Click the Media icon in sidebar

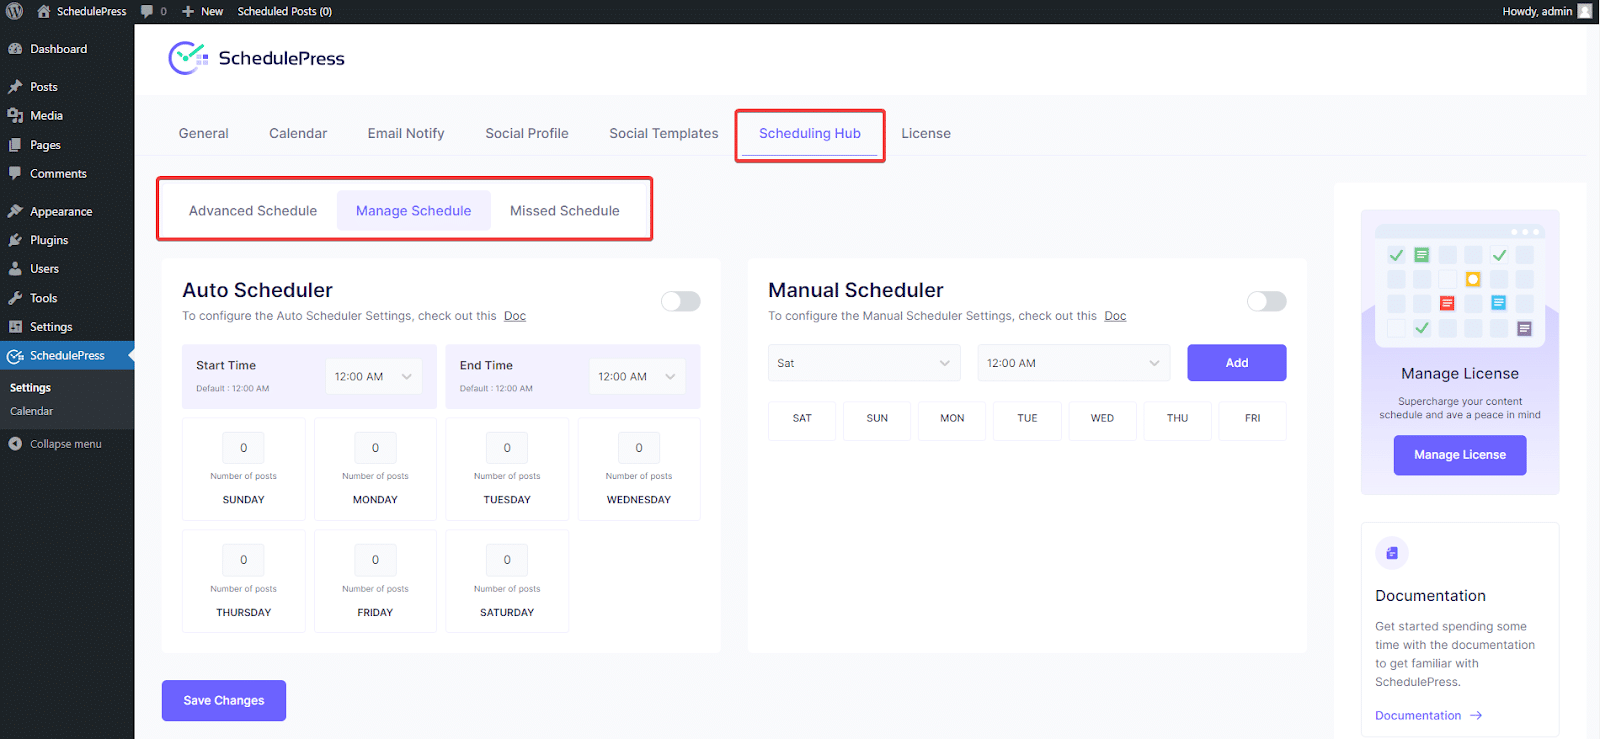pos(15,116)
